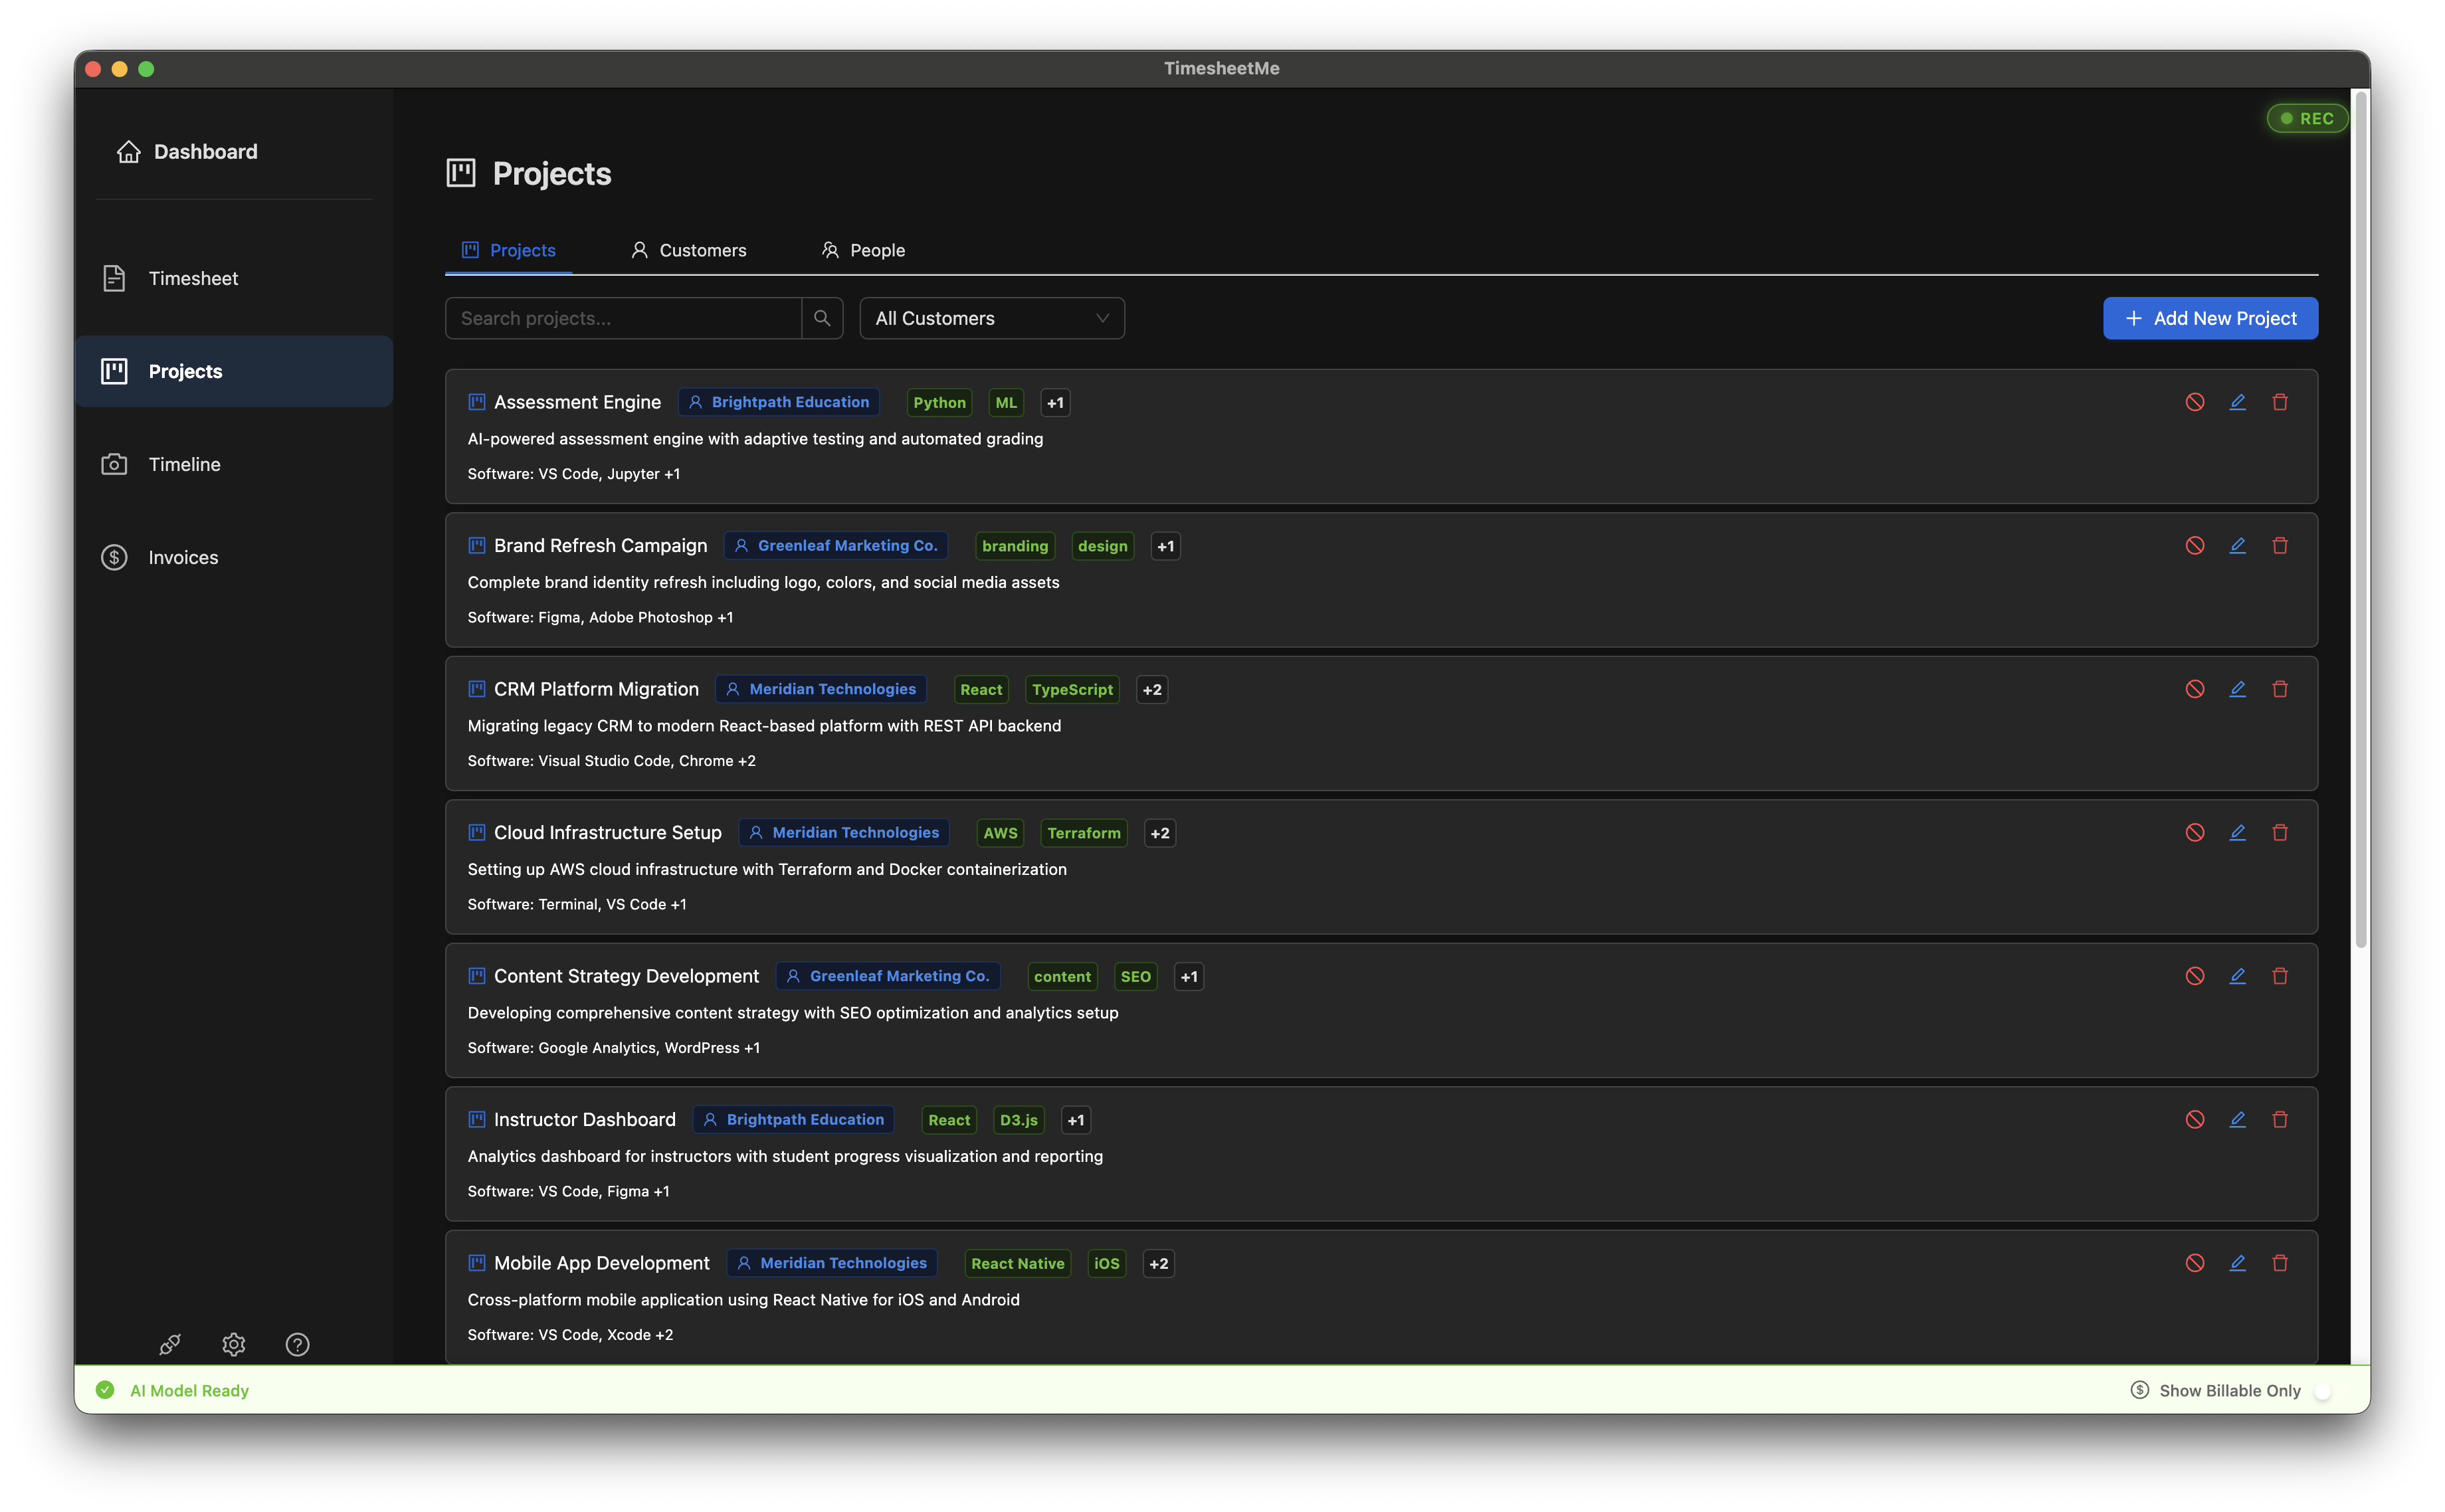This screenshot has height=1512, width=2445.
Task: Click the rocket icon in sidebar
Action: tap(170, 1344)
